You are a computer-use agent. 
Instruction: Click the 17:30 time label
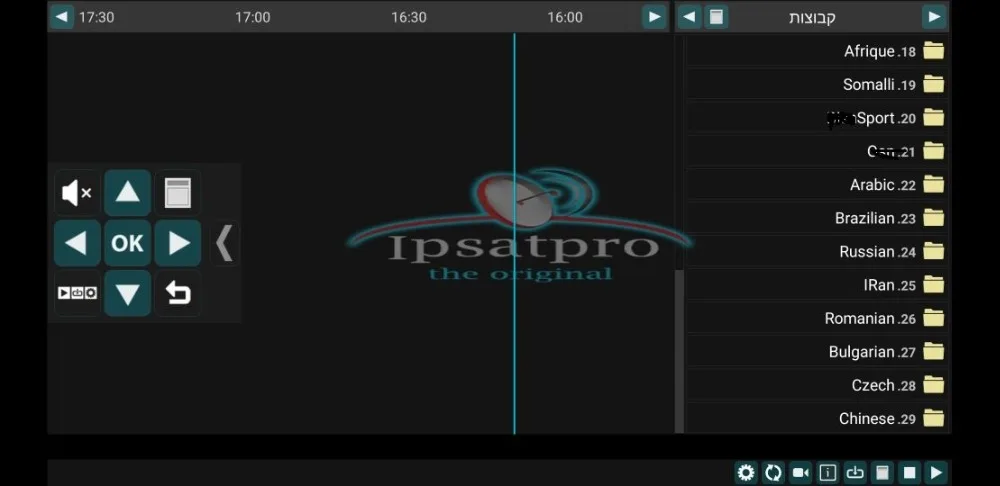(96, 17)
